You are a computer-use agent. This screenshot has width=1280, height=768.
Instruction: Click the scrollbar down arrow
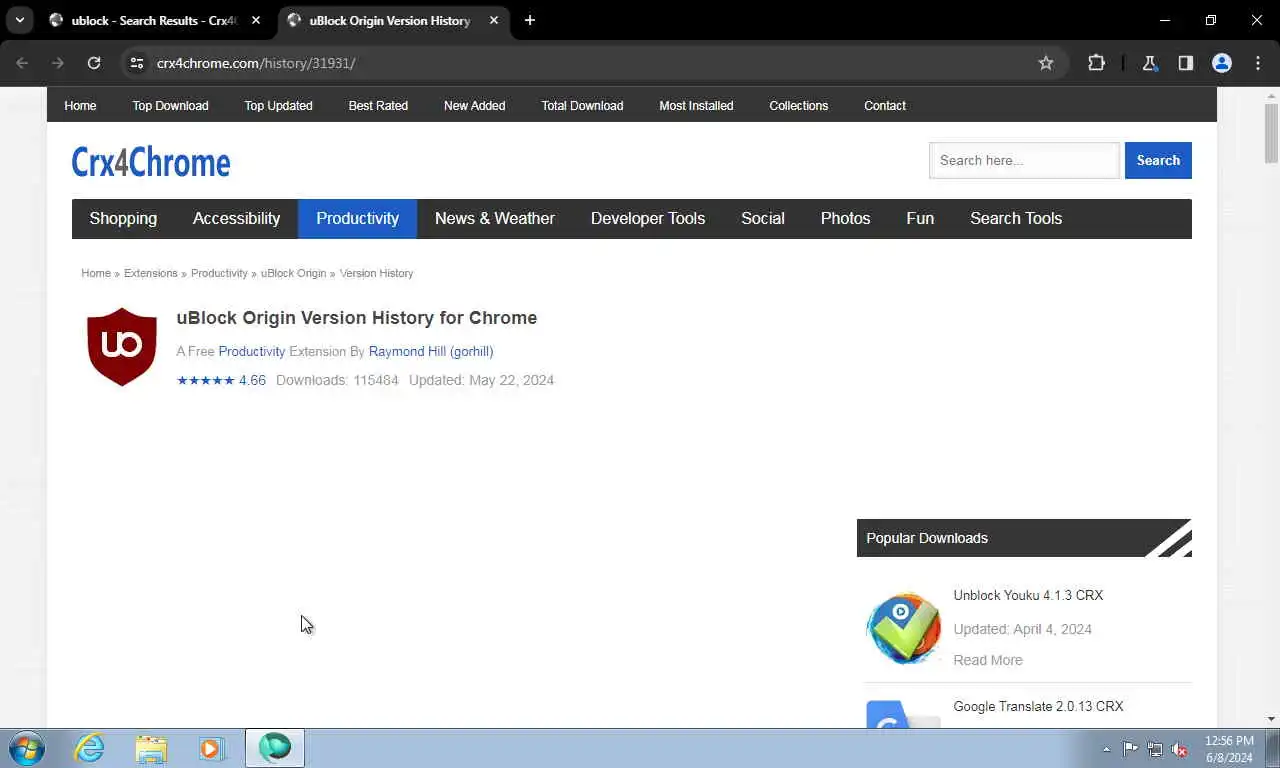click(x=1271, y=719)
